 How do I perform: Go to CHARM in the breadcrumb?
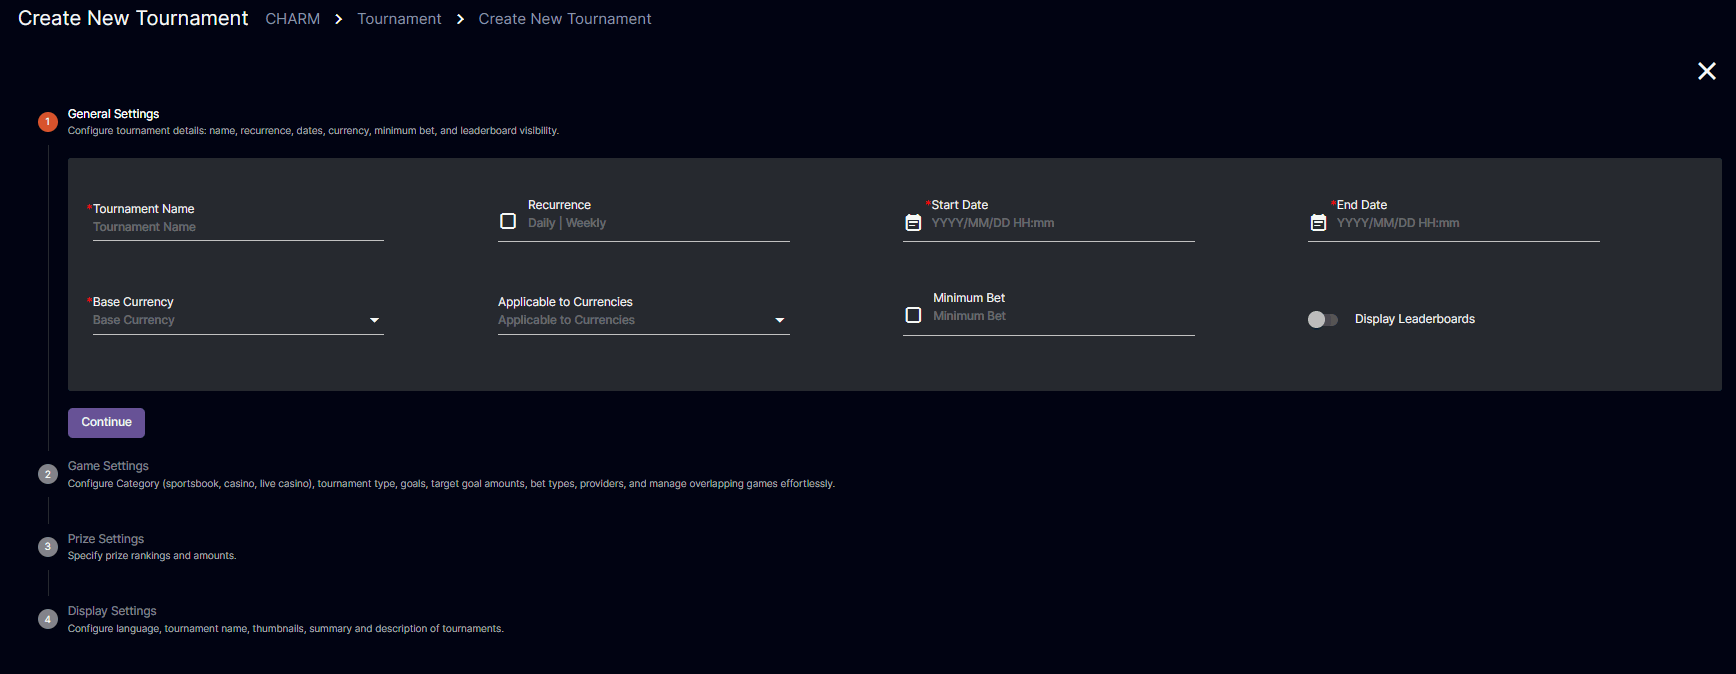tap(293, 19)
